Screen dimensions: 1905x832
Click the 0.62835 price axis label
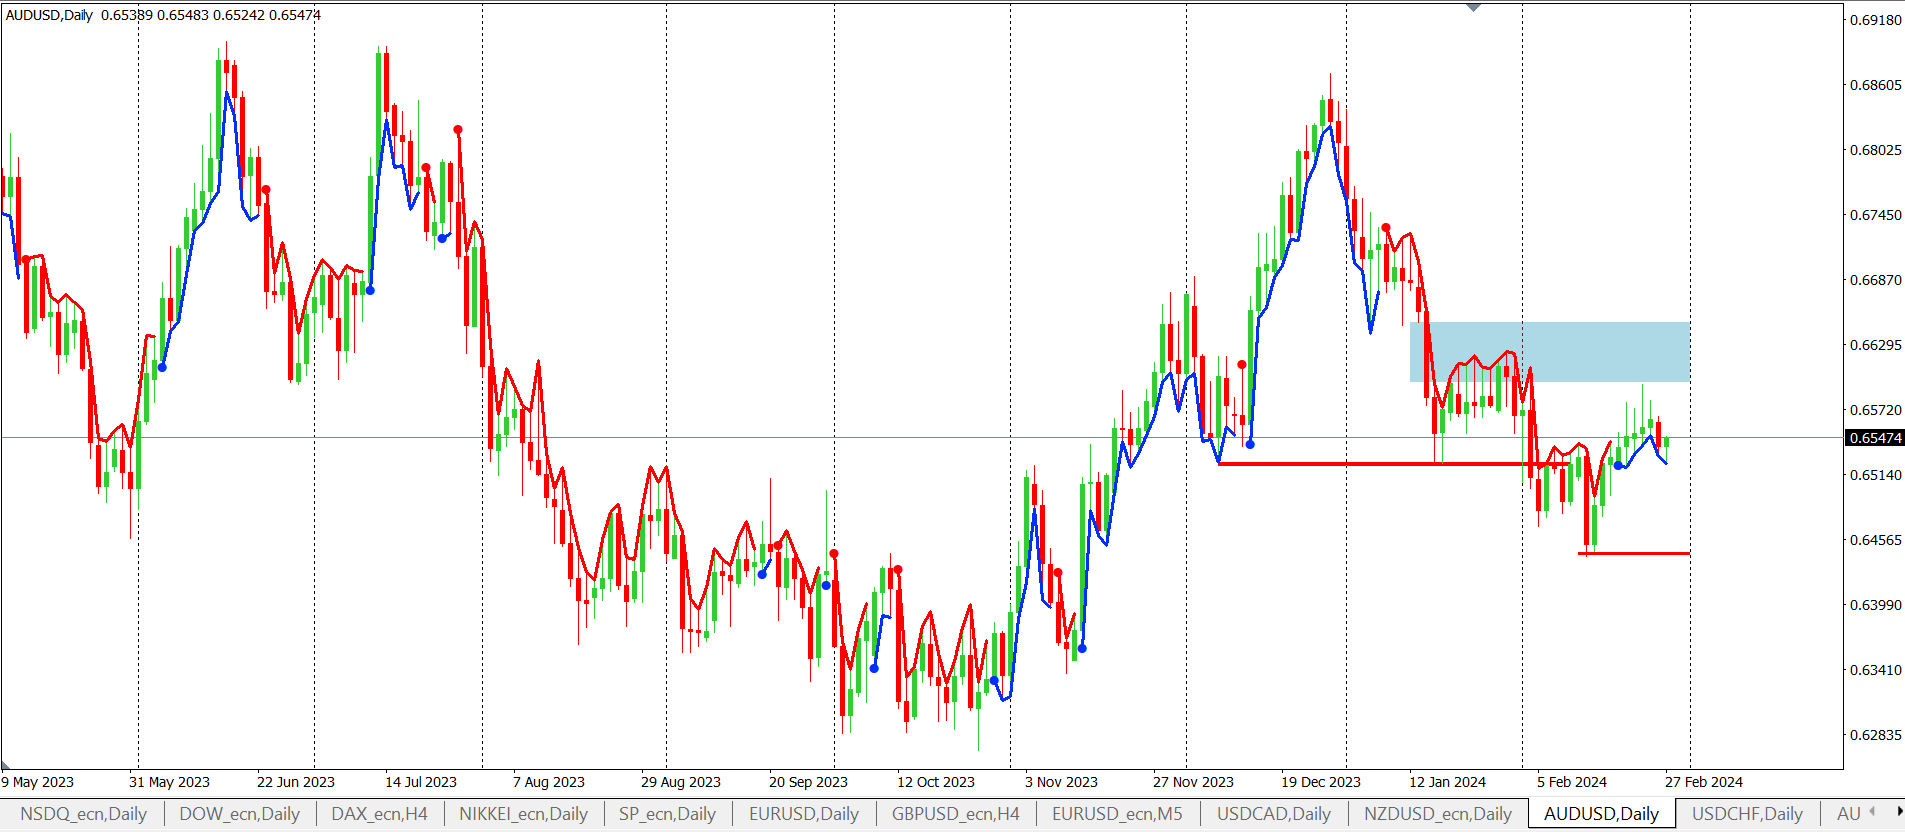(1876, 735)
